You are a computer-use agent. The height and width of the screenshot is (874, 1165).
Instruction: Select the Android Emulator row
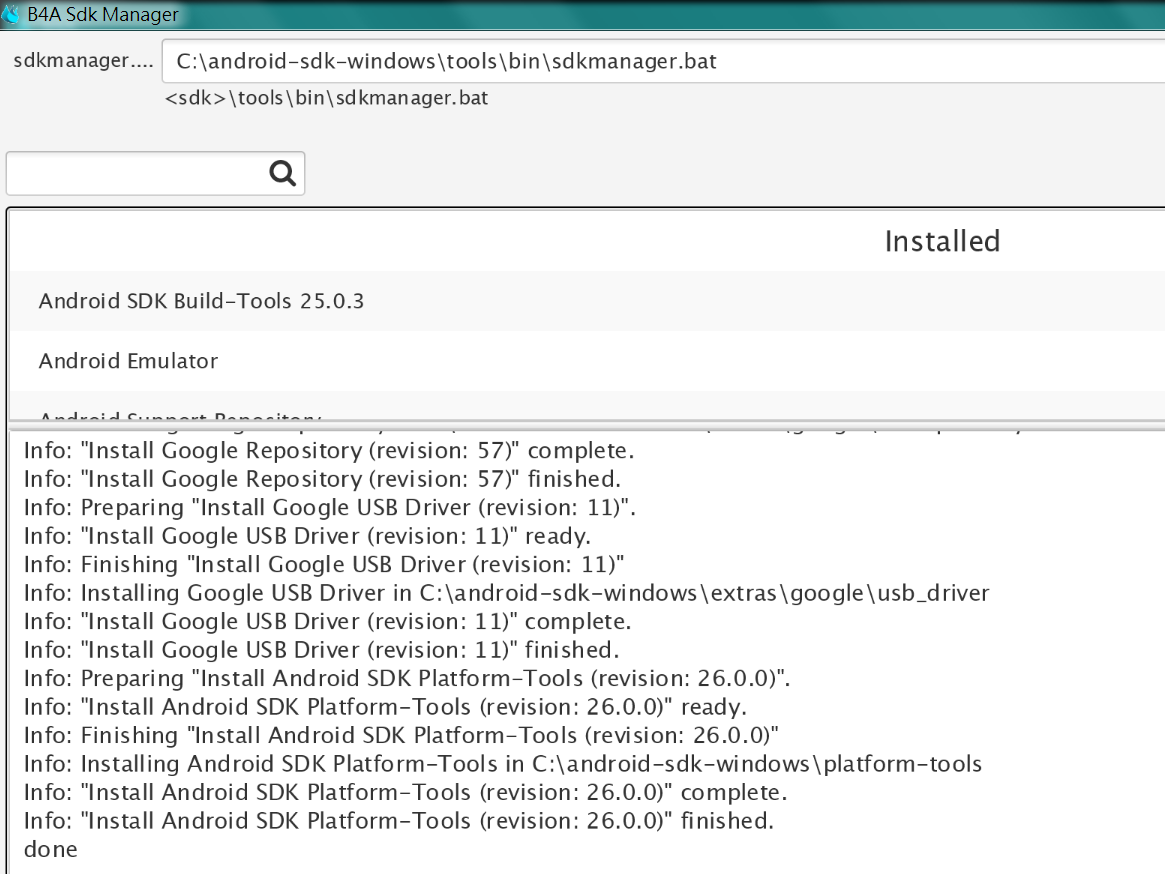[128, 360]
